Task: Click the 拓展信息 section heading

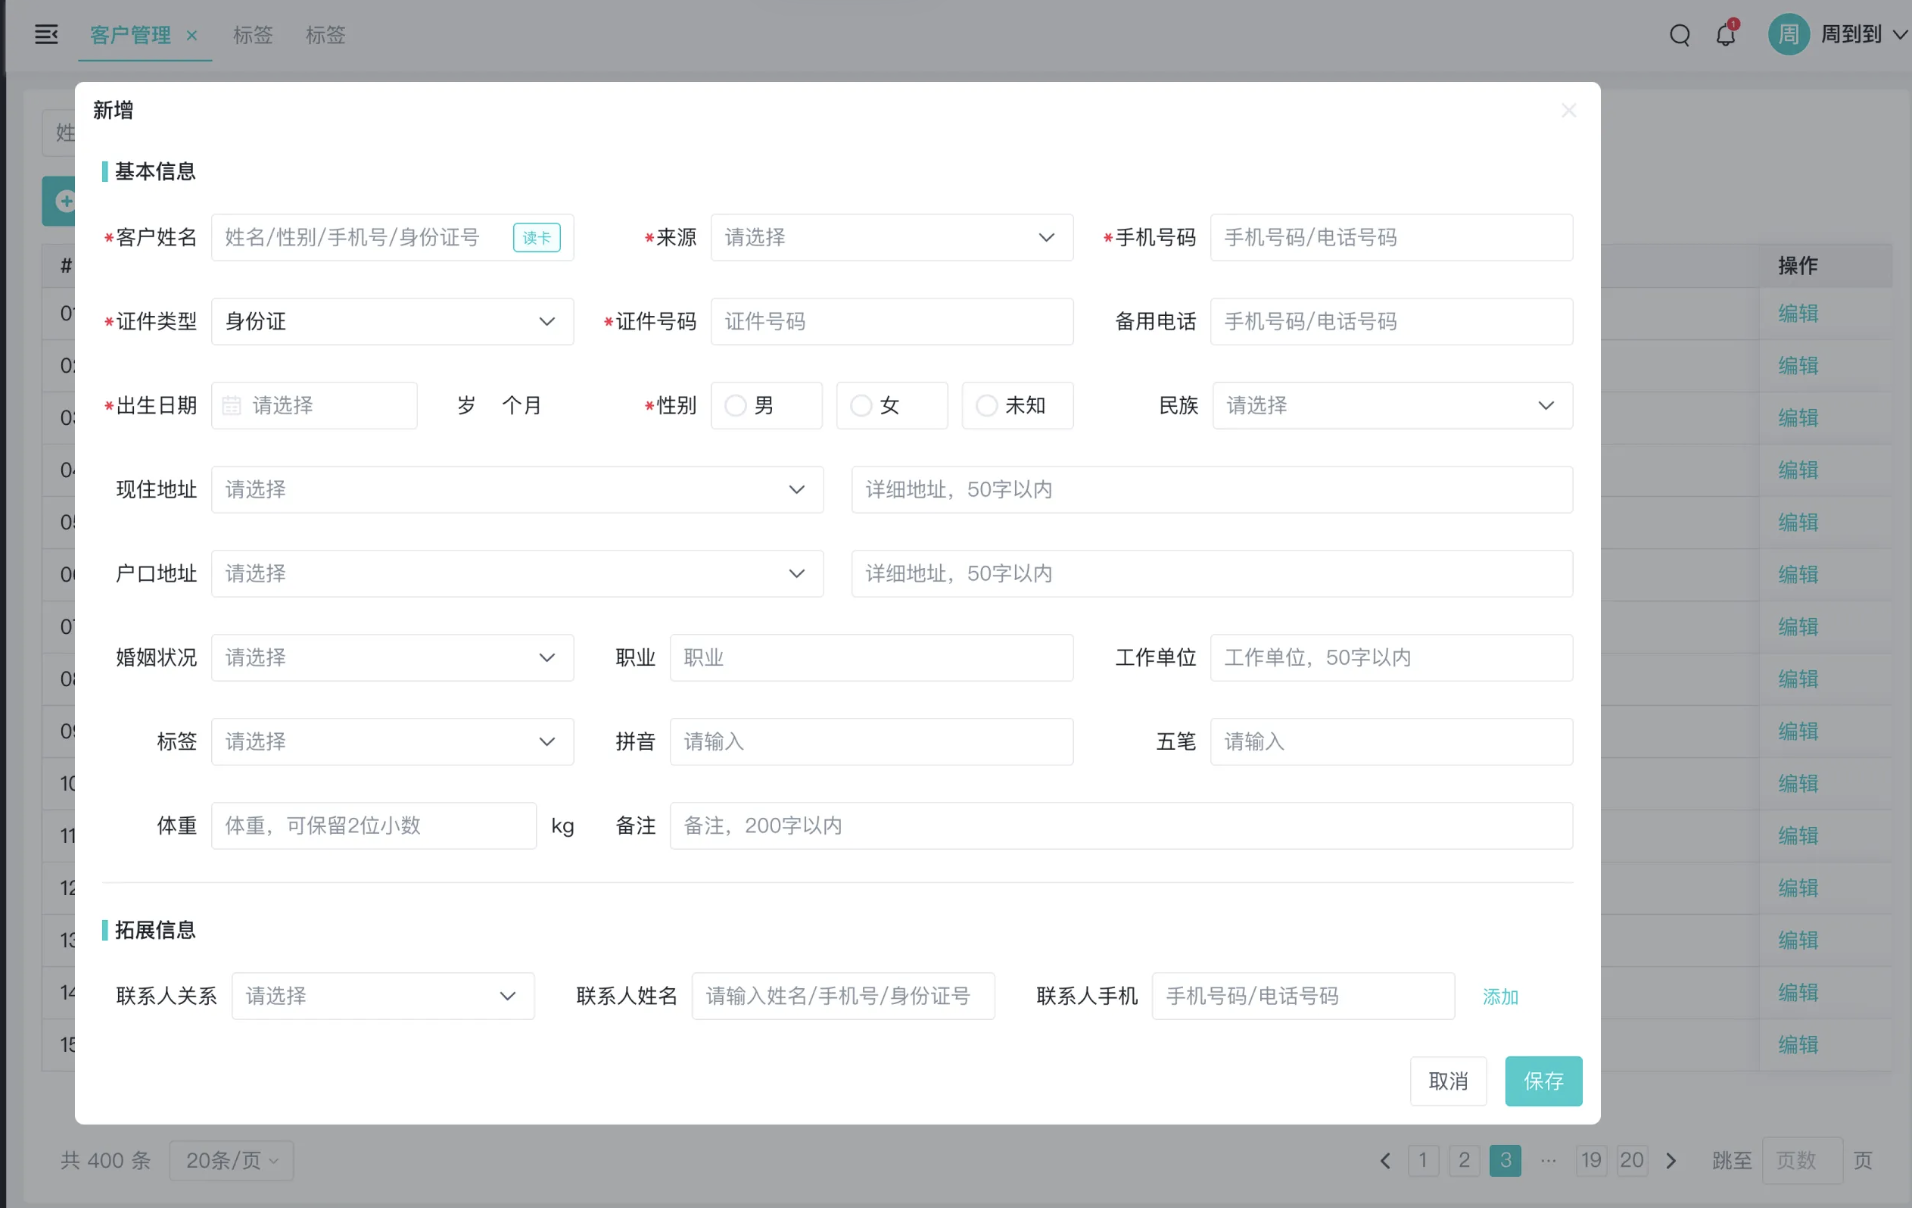Action: [x=155, y=930]
